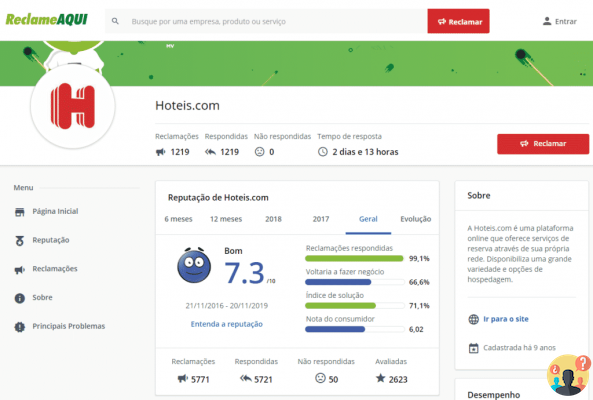Click the Avaliadas label

(391, 361)
